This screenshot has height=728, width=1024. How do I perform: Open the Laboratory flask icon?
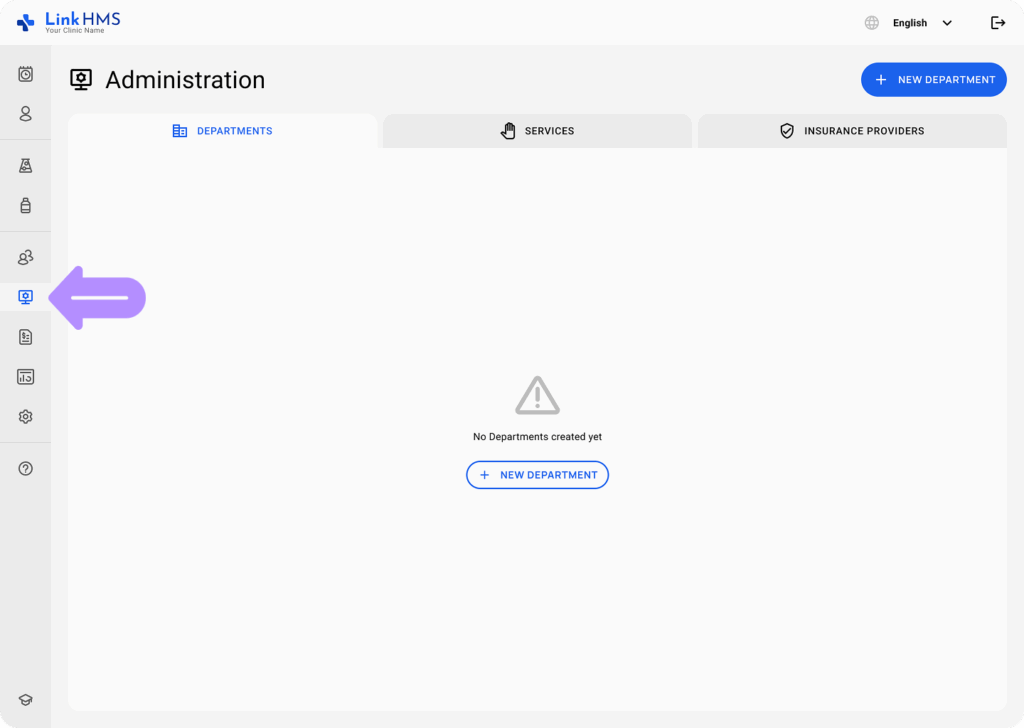26,166
